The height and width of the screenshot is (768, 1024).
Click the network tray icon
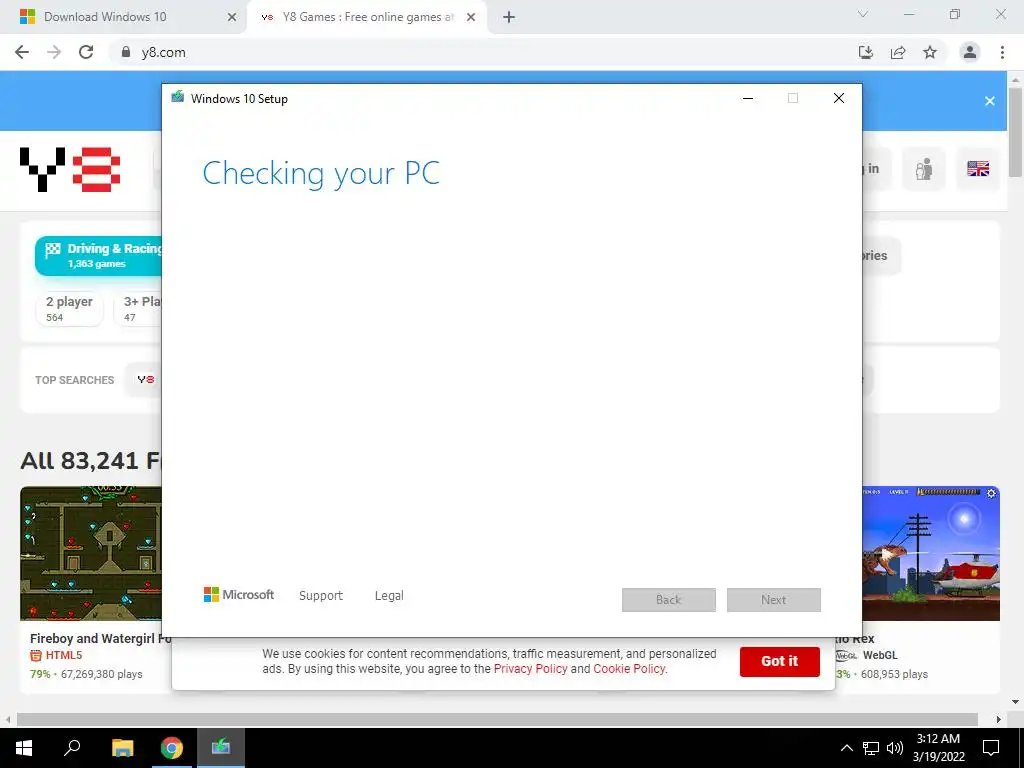(871, 748)
